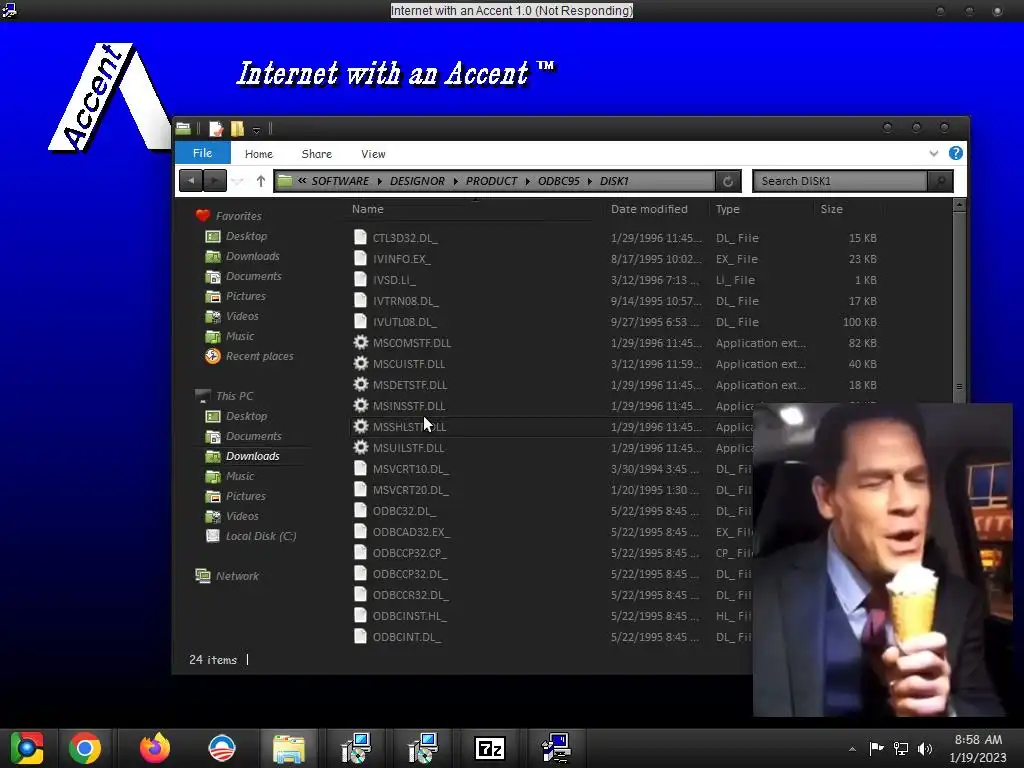Select MSCOMSTF.DLL gear icon
The image size is (1024, 768).
click(x=360, y=342)
